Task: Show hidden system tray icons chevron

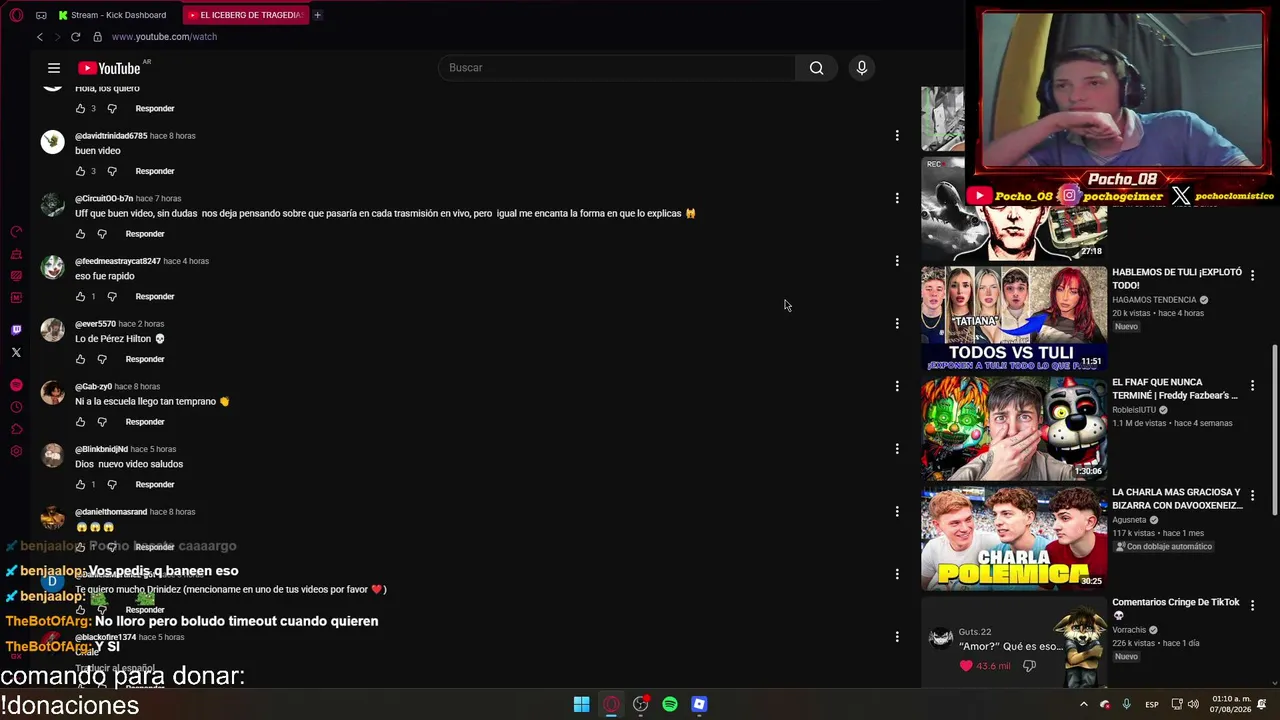Action: click(x=1083, y=704)
